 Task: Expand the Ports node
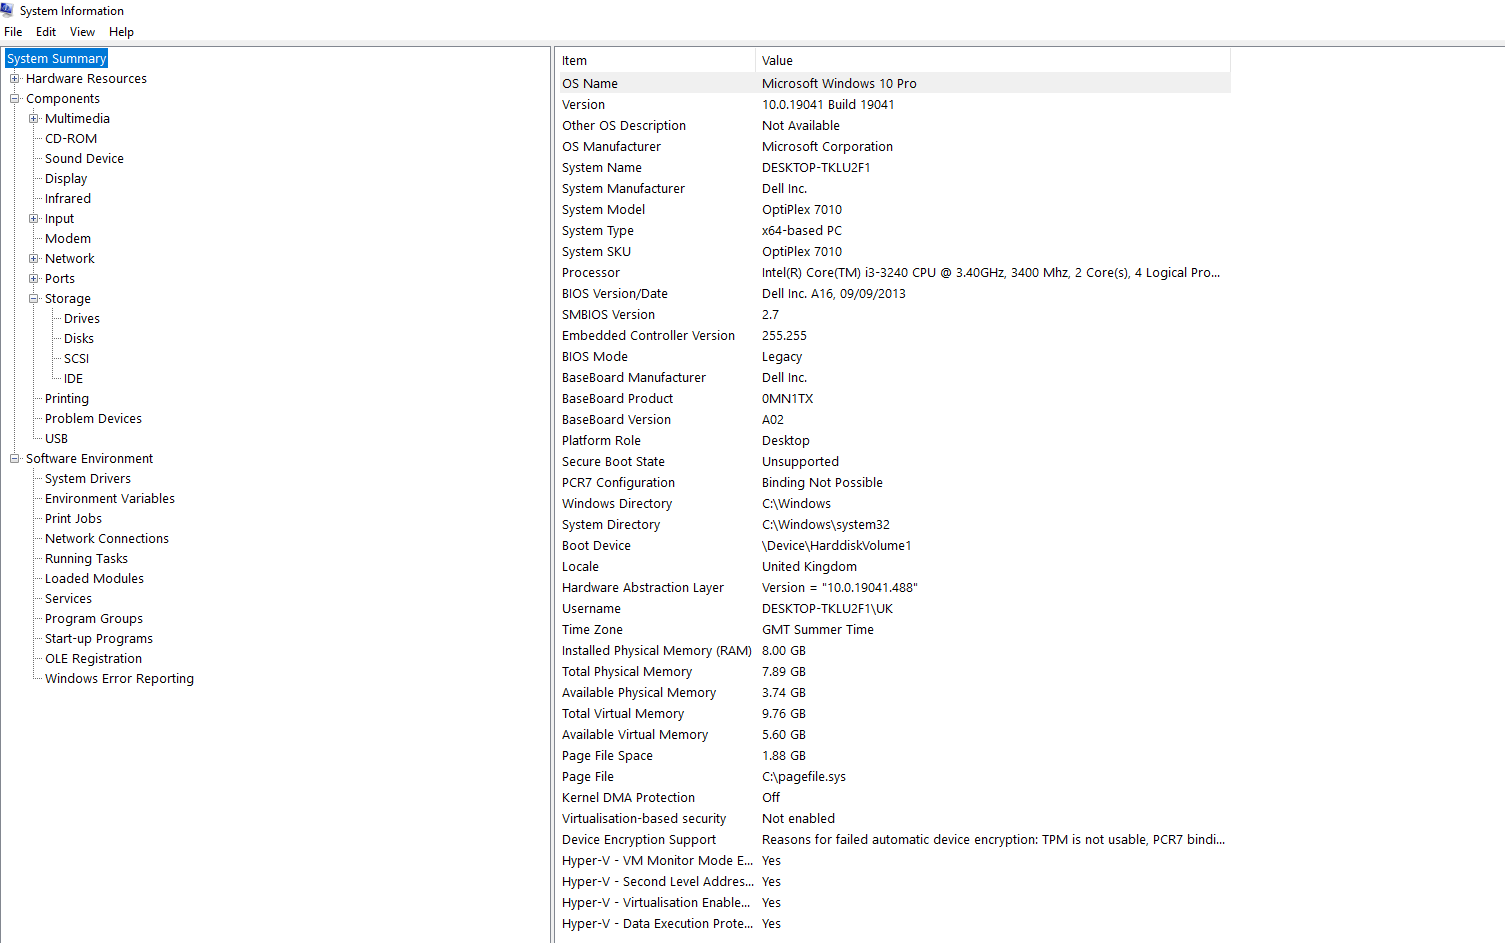click(34, 279)
